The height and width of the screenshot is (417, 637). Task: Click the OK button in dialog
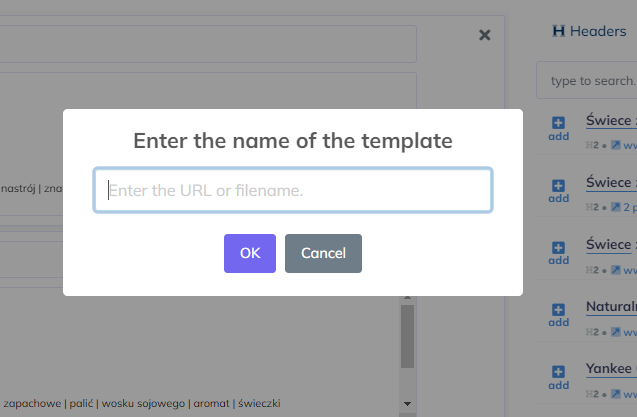(x=249, y=253)
